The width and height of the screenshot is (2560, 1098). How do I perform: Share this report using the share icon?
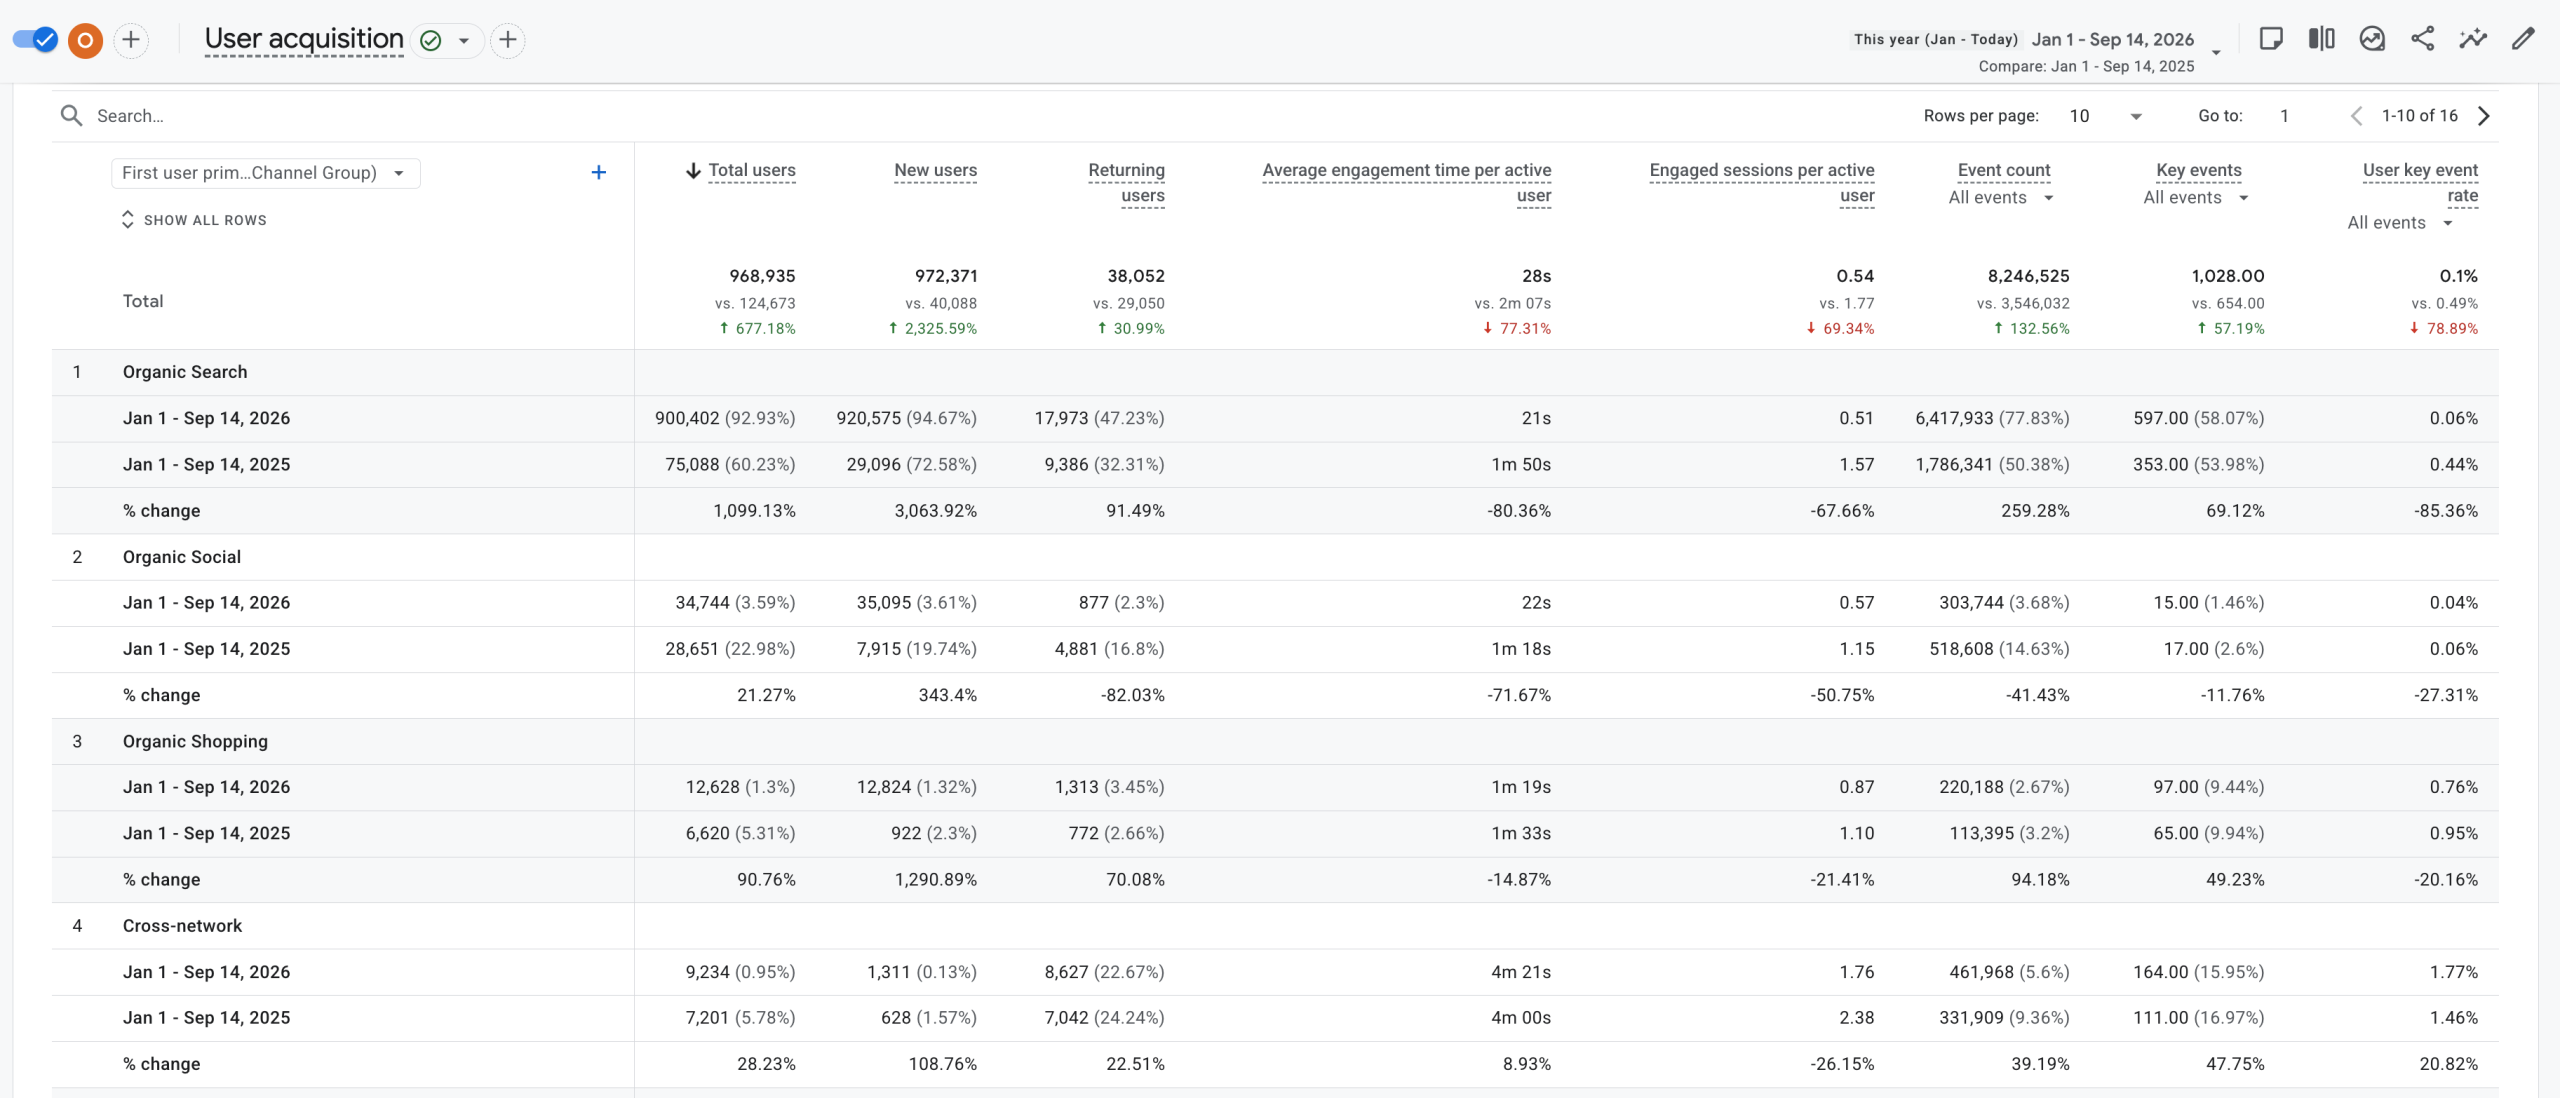[2422, 39]
